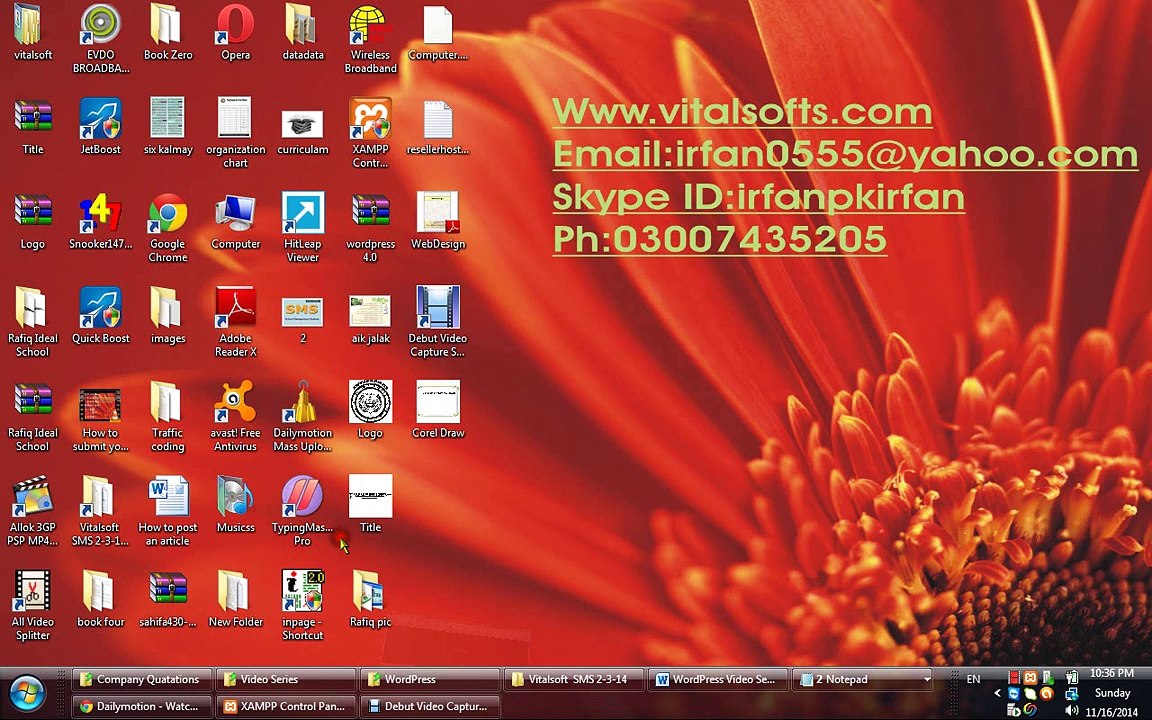Viewport: 1152px width, 720px height.
Task: Open Debut Video Capture desktop shortcut
Action: tap(438, 322)
